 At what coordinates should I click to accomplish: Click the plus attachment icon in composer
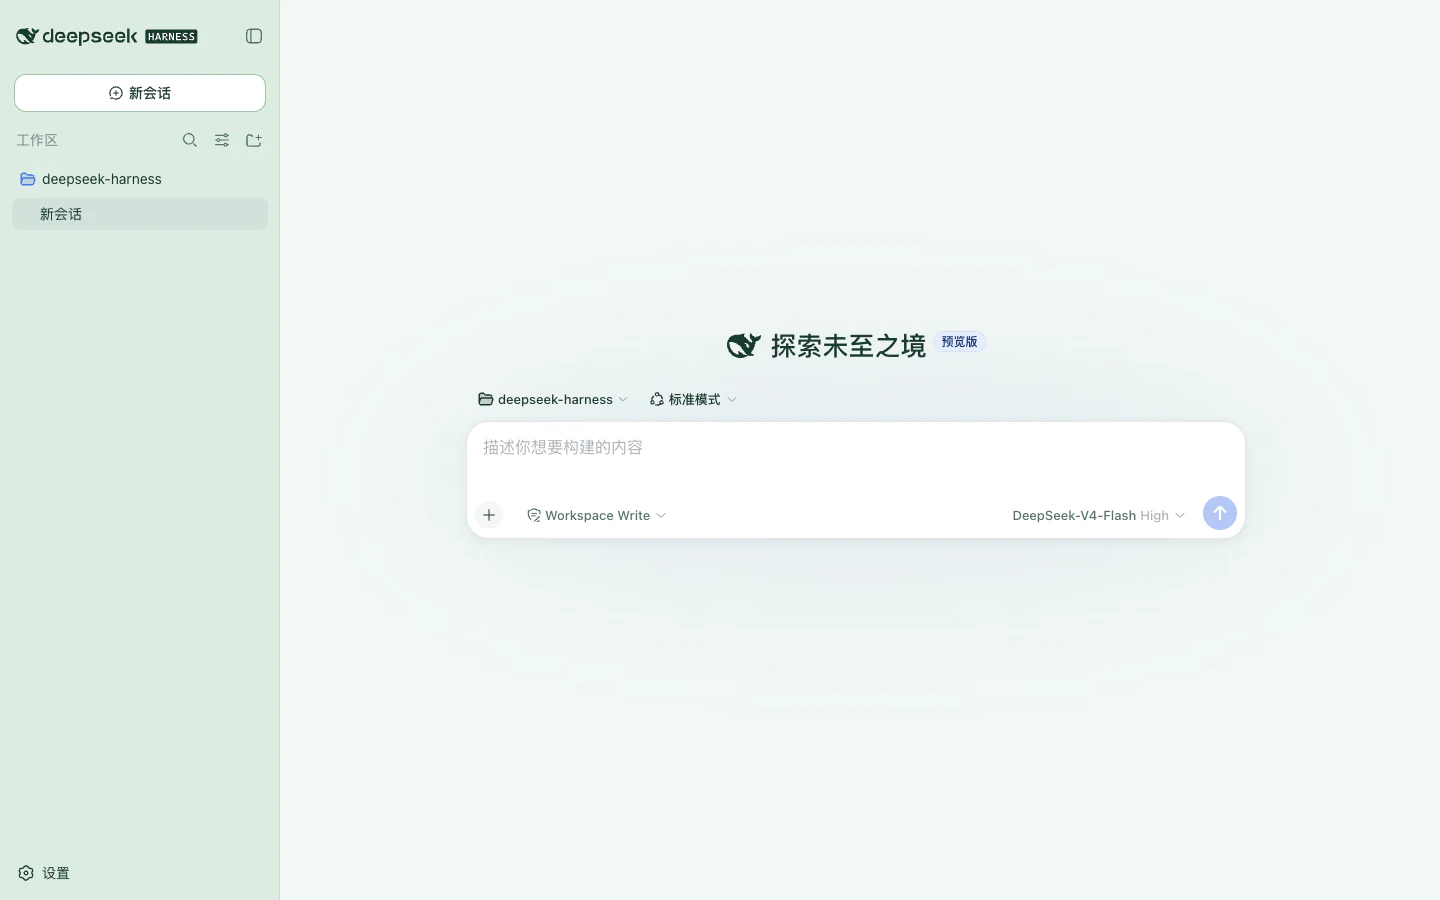489,515
